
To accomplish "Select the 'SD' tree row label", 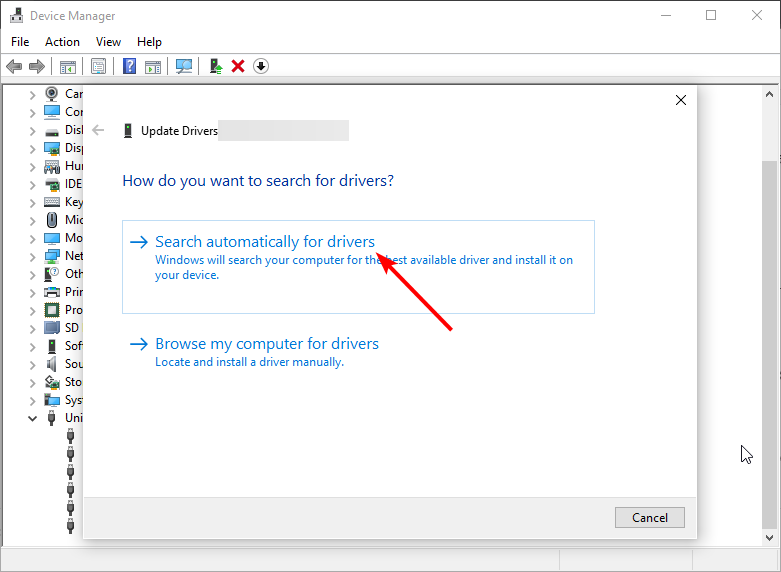I will click(x=72, y=328).
